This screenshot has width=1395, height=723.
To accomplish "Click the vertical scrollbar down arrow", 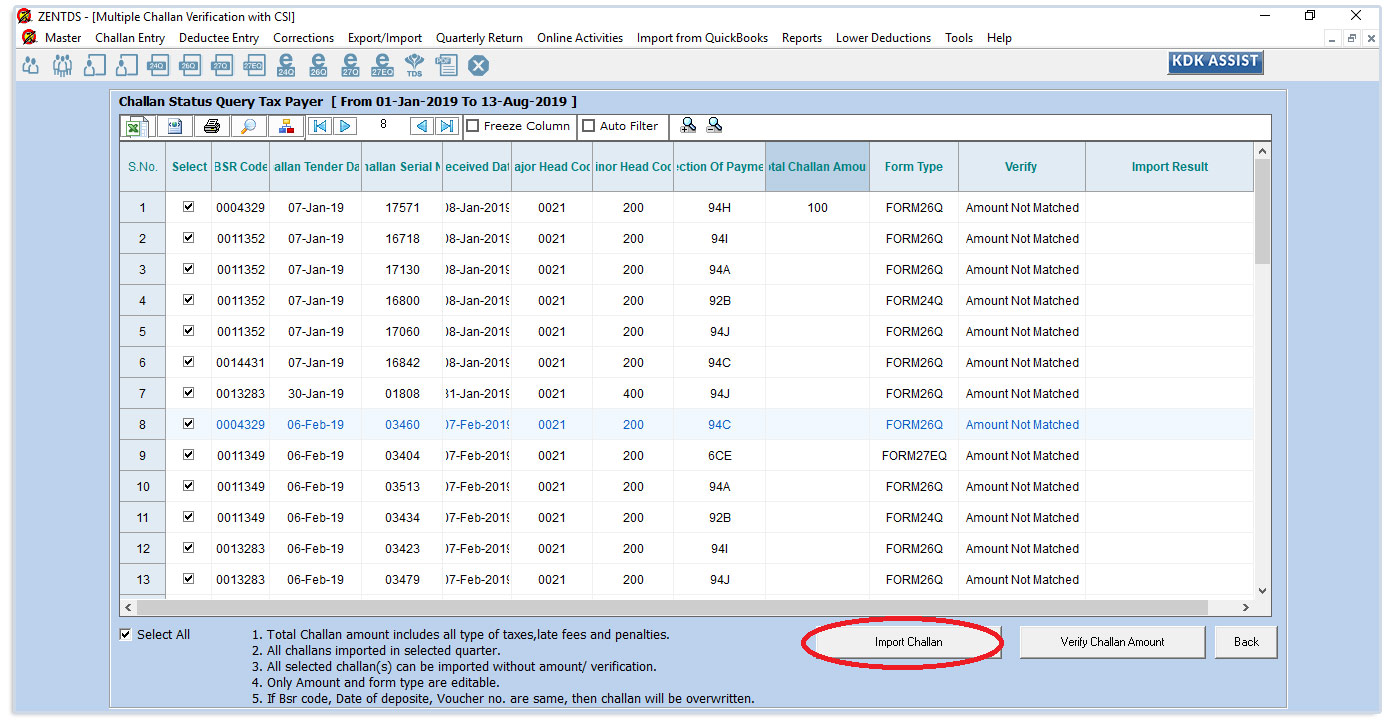I will 1262,591.
